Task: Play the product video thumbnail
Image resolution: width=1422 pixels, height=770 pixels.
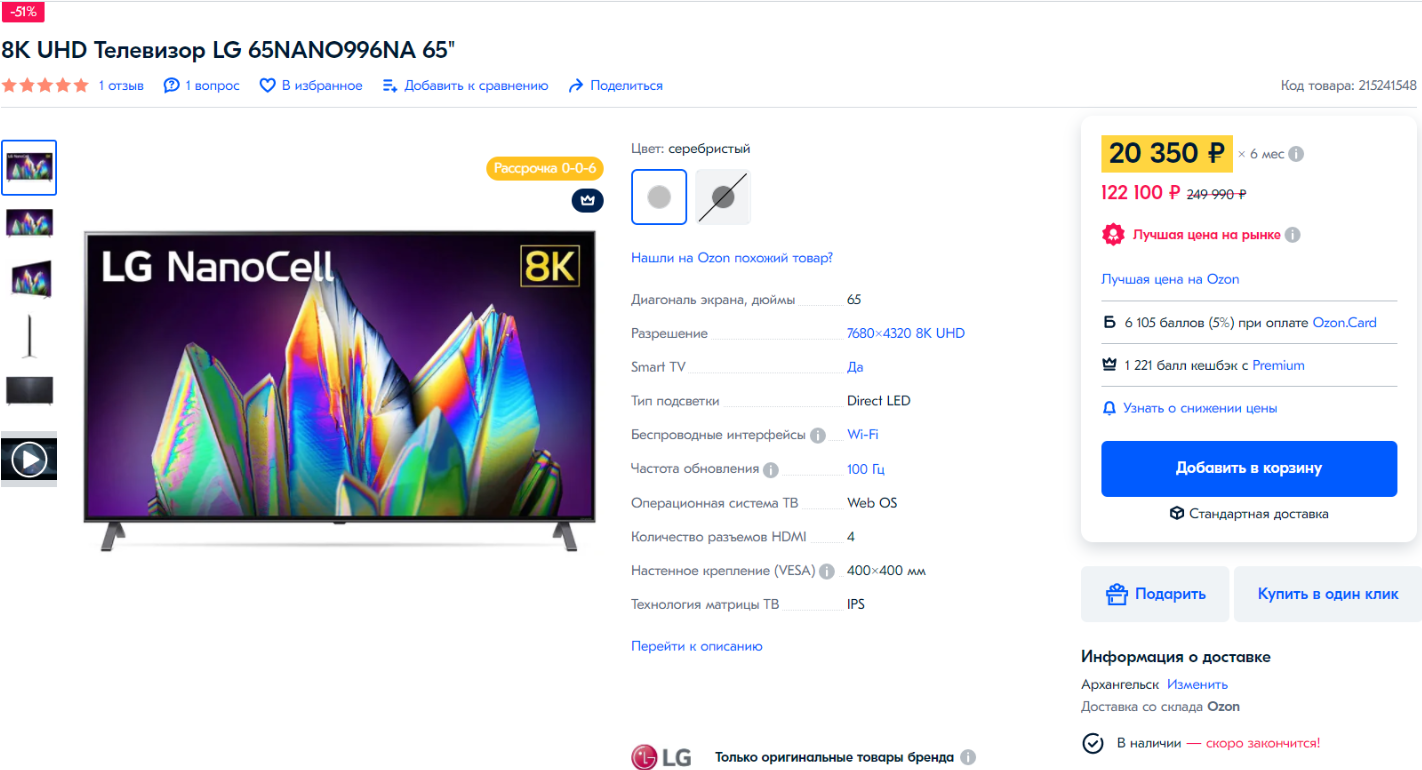Action: pyautogui.click(x=29, y=460)
